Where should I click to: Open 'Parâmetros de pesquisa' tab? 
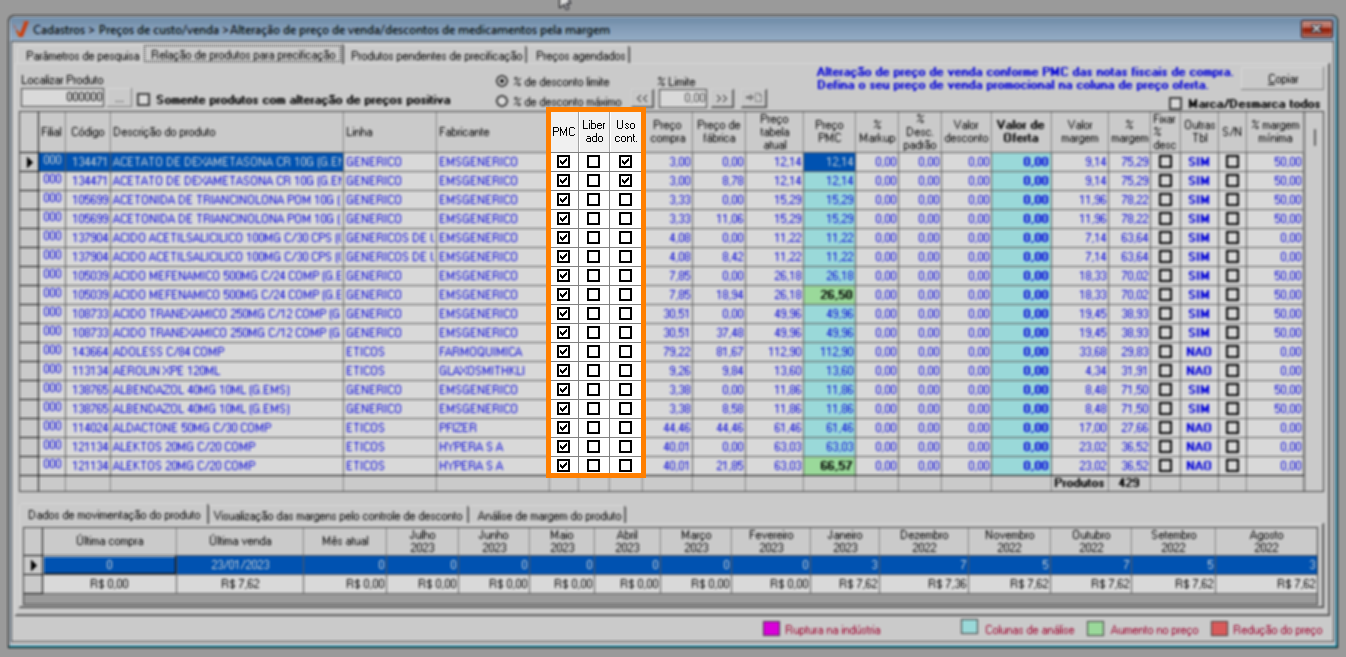click(82, 56)
